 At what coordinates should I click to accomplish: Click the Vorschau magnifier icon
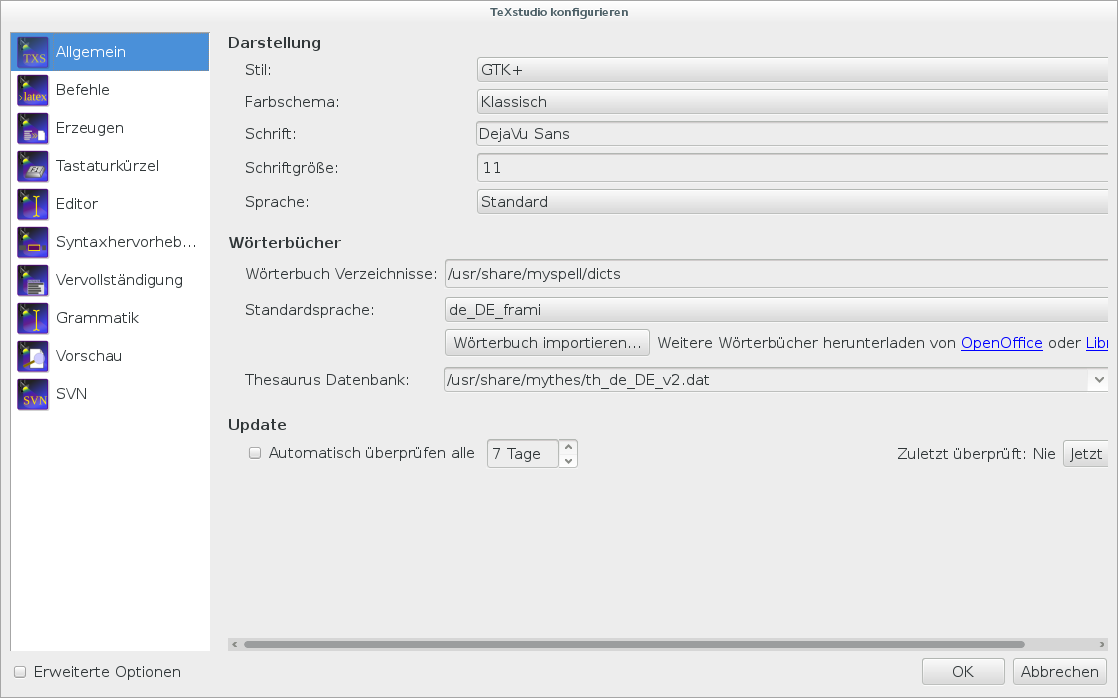click(33, 356)
